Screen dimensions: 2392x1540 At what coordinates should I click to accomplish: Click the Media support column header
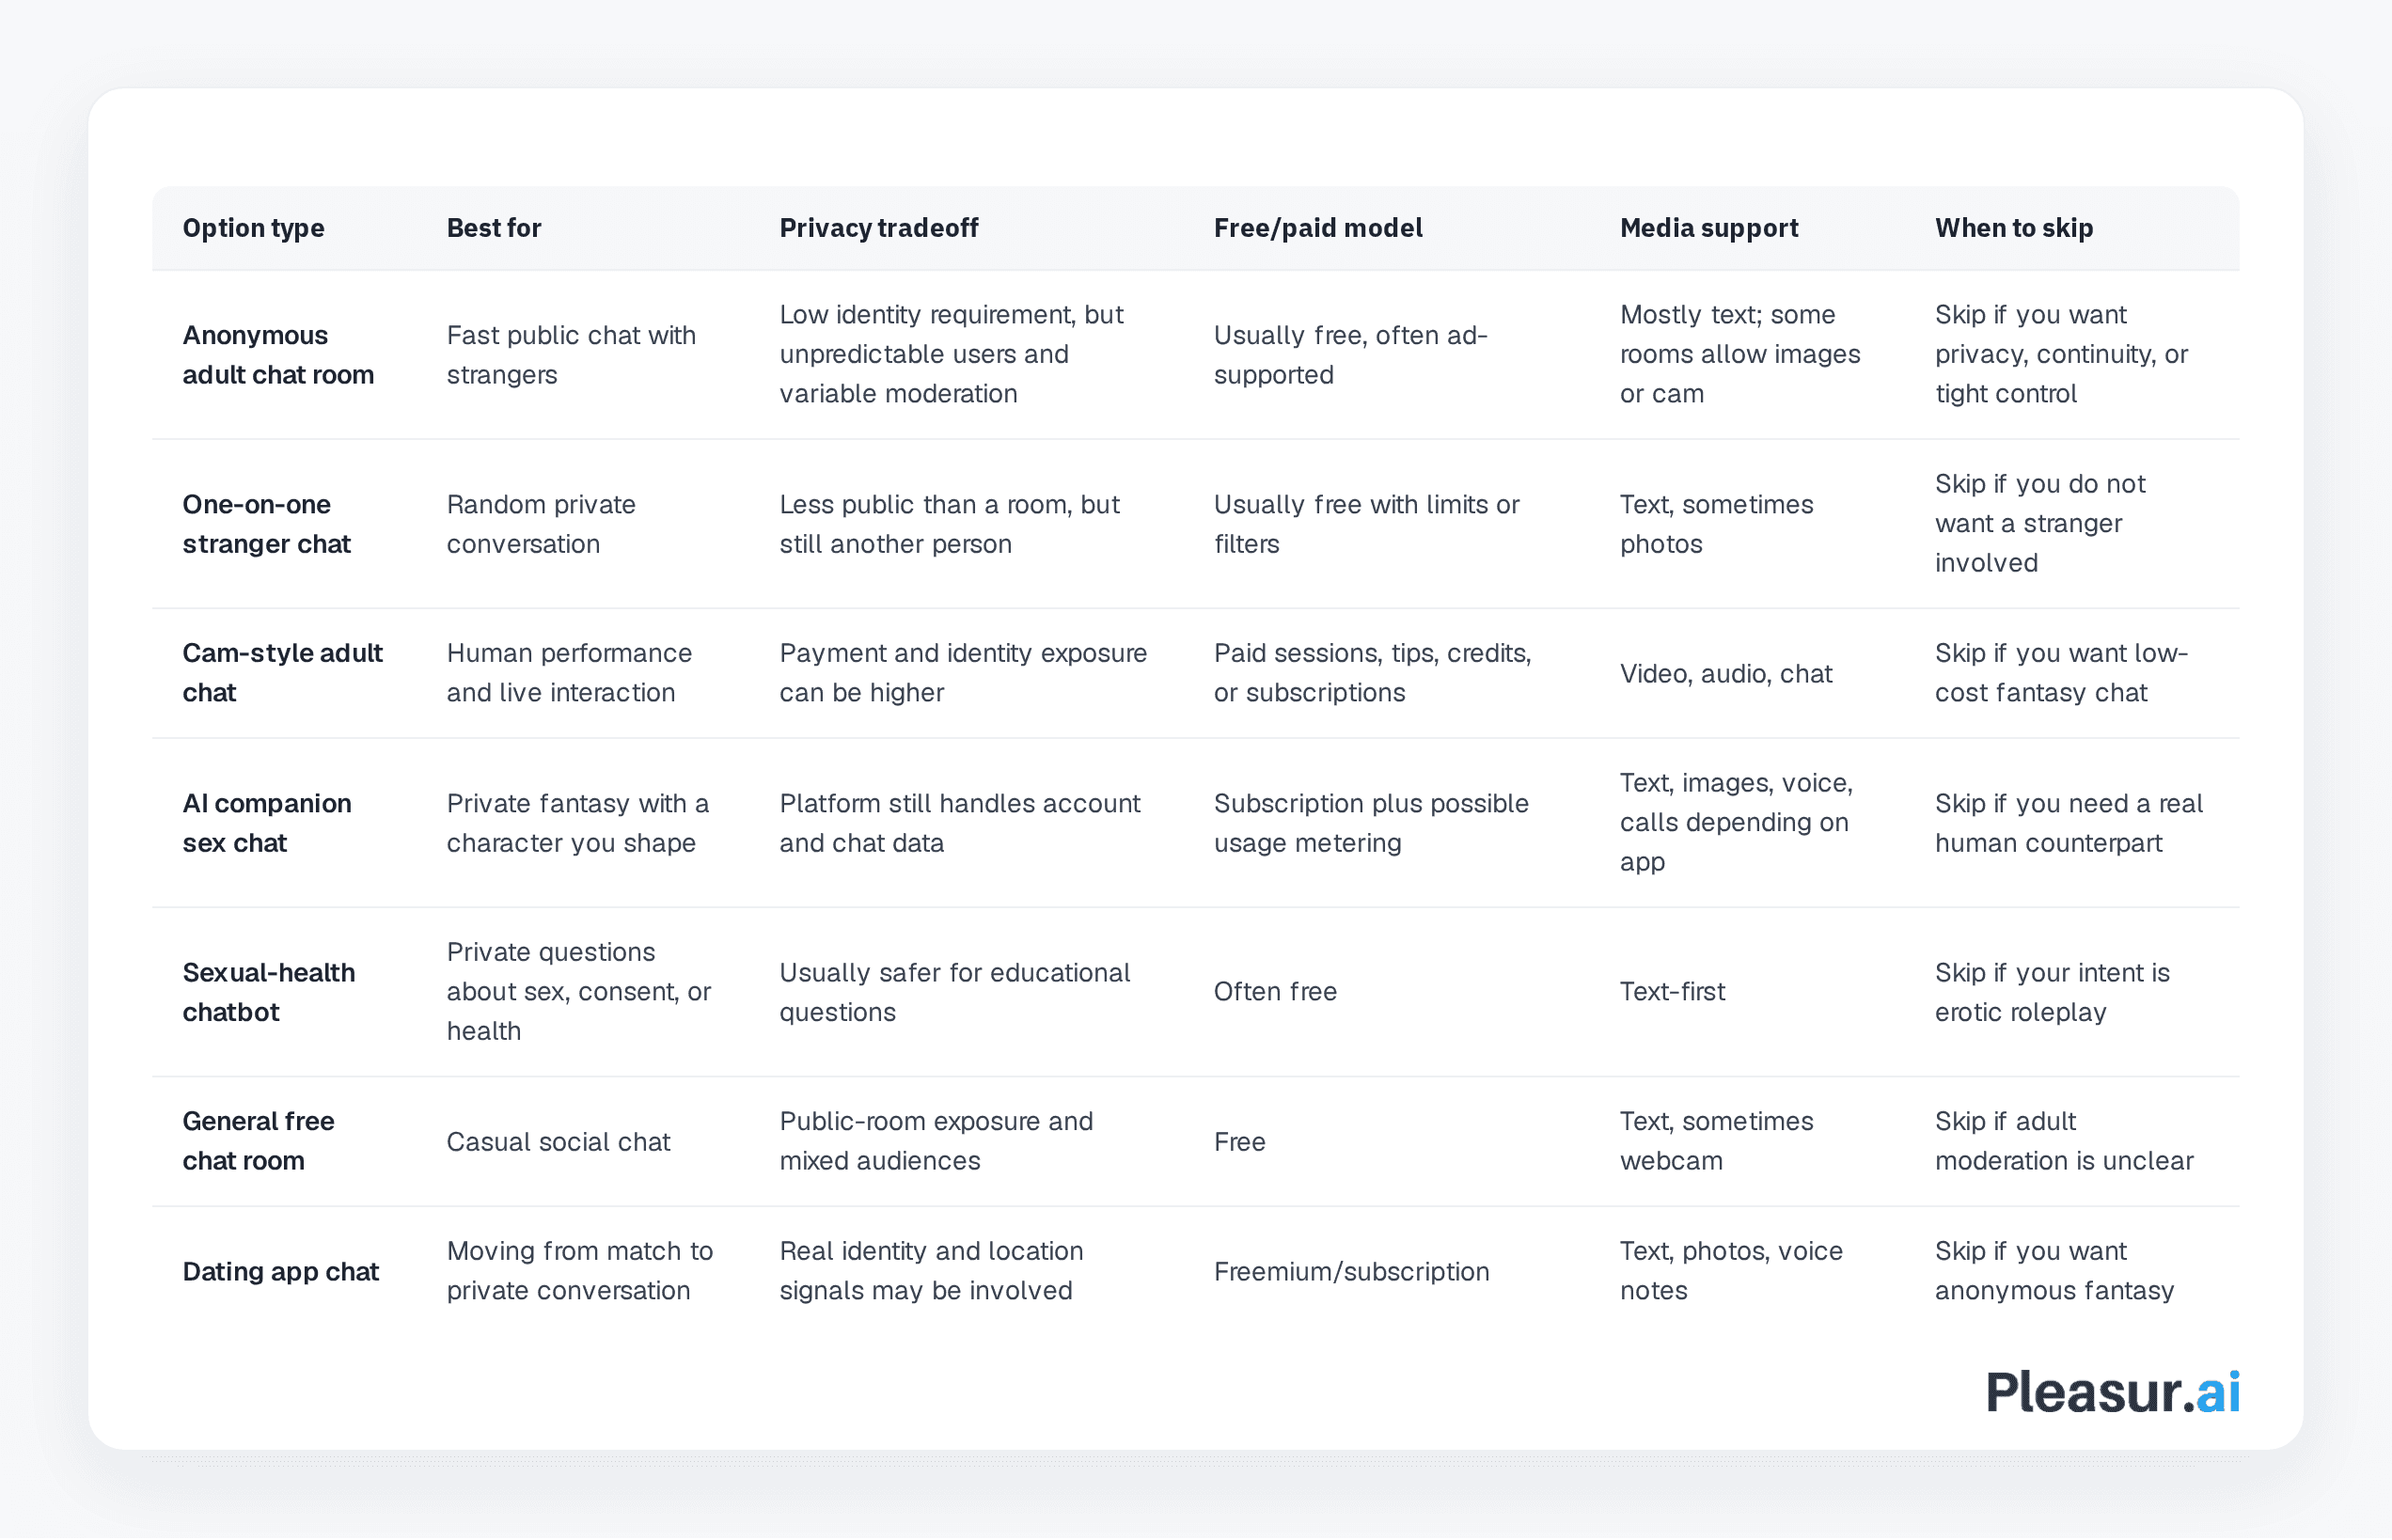[1708, 228]
